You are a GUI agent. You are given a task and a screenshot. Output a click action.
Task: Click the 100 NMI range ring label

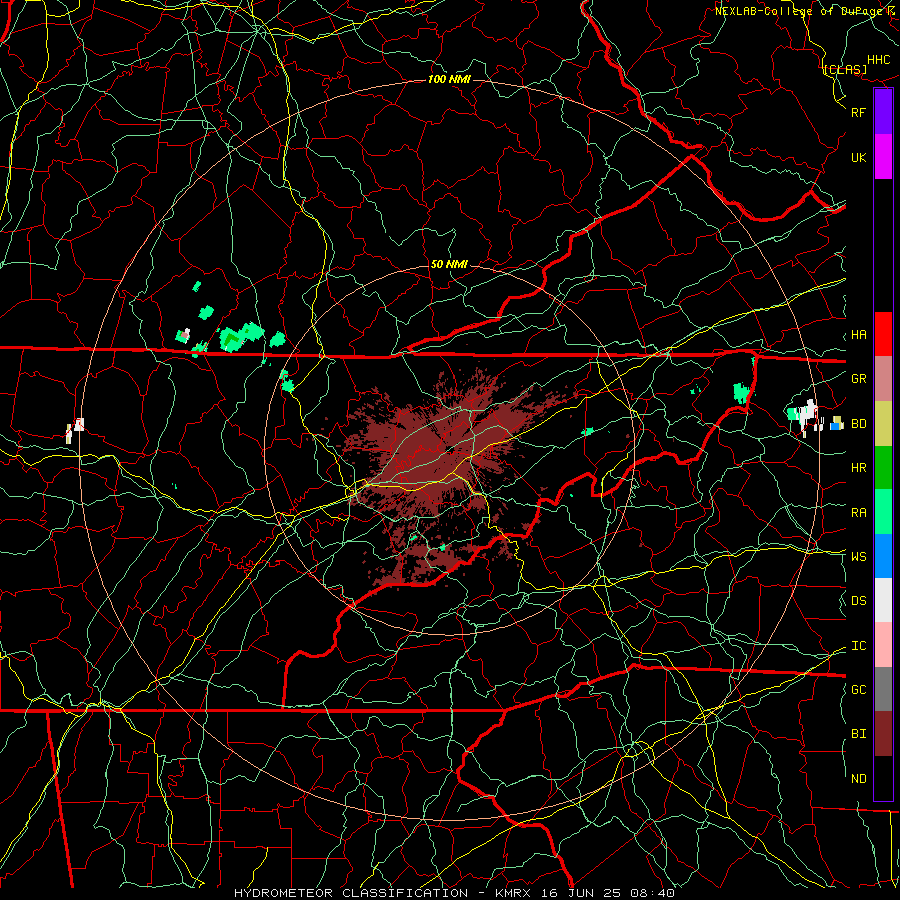click(449, 79)
